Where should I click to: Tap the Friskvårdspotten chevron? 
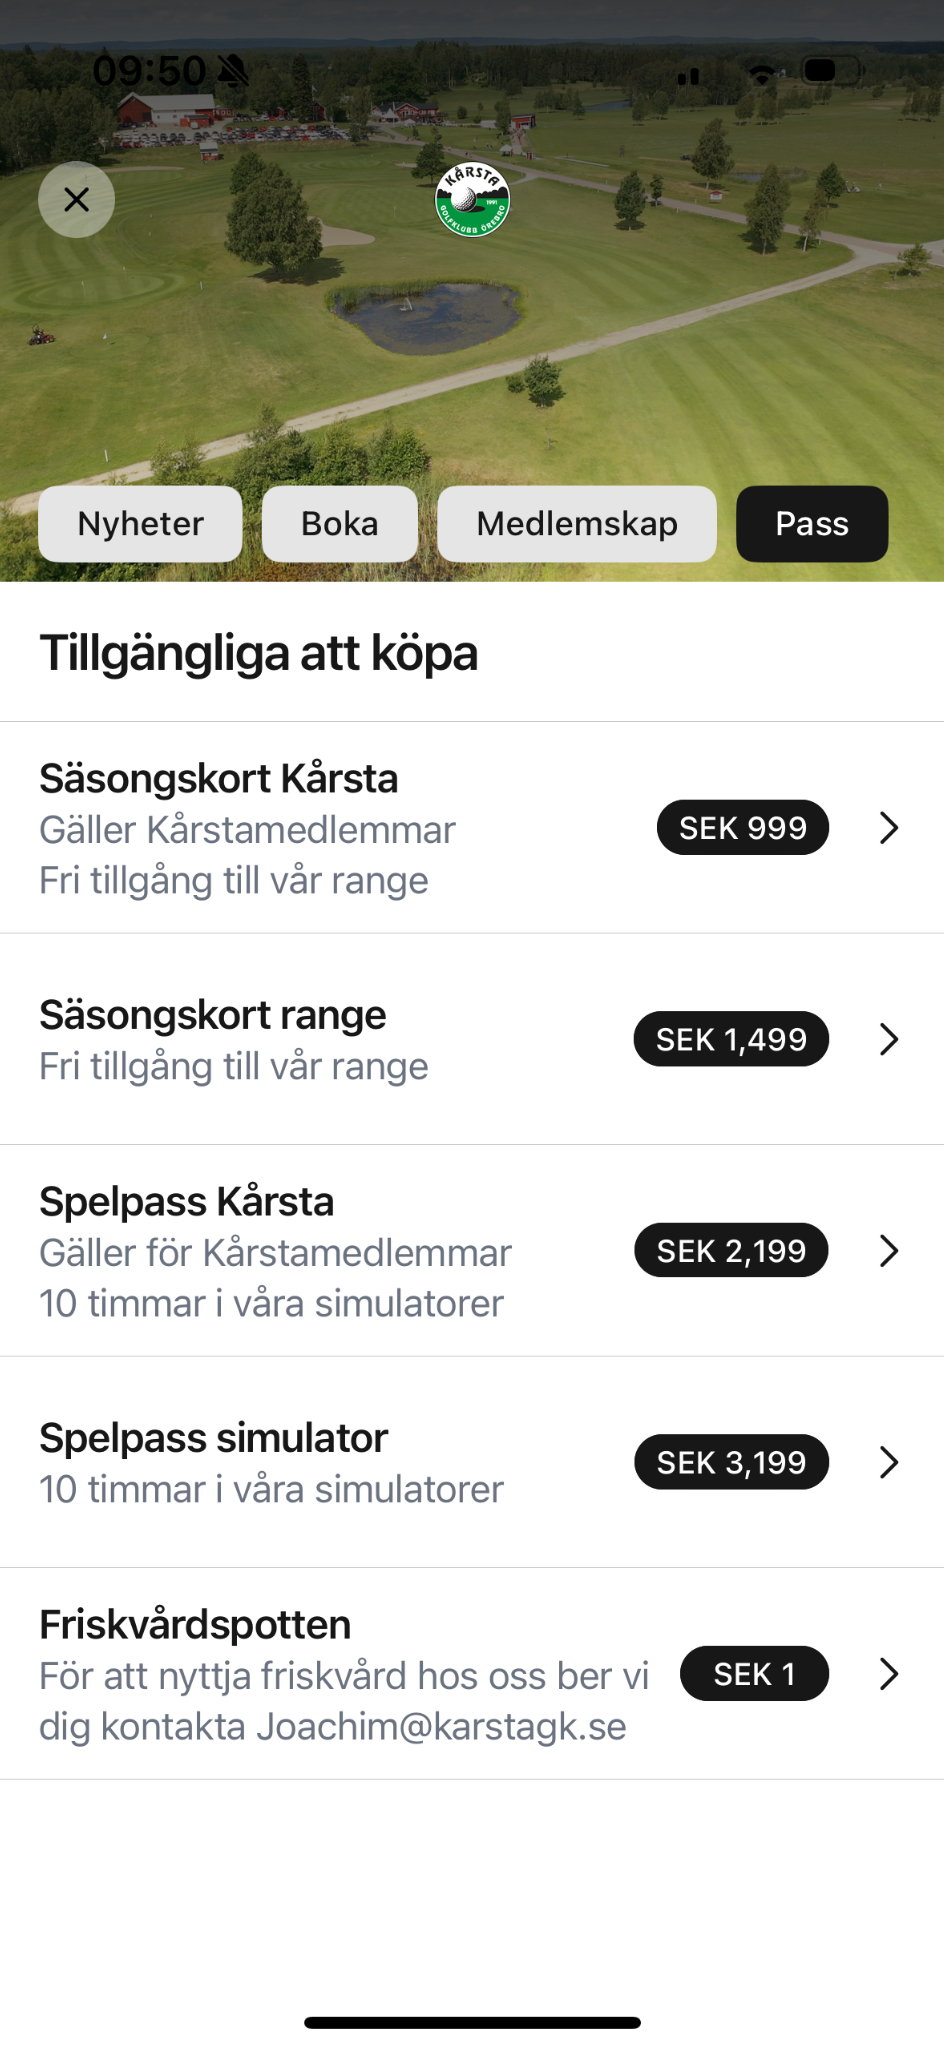(x=889, y=1674)
